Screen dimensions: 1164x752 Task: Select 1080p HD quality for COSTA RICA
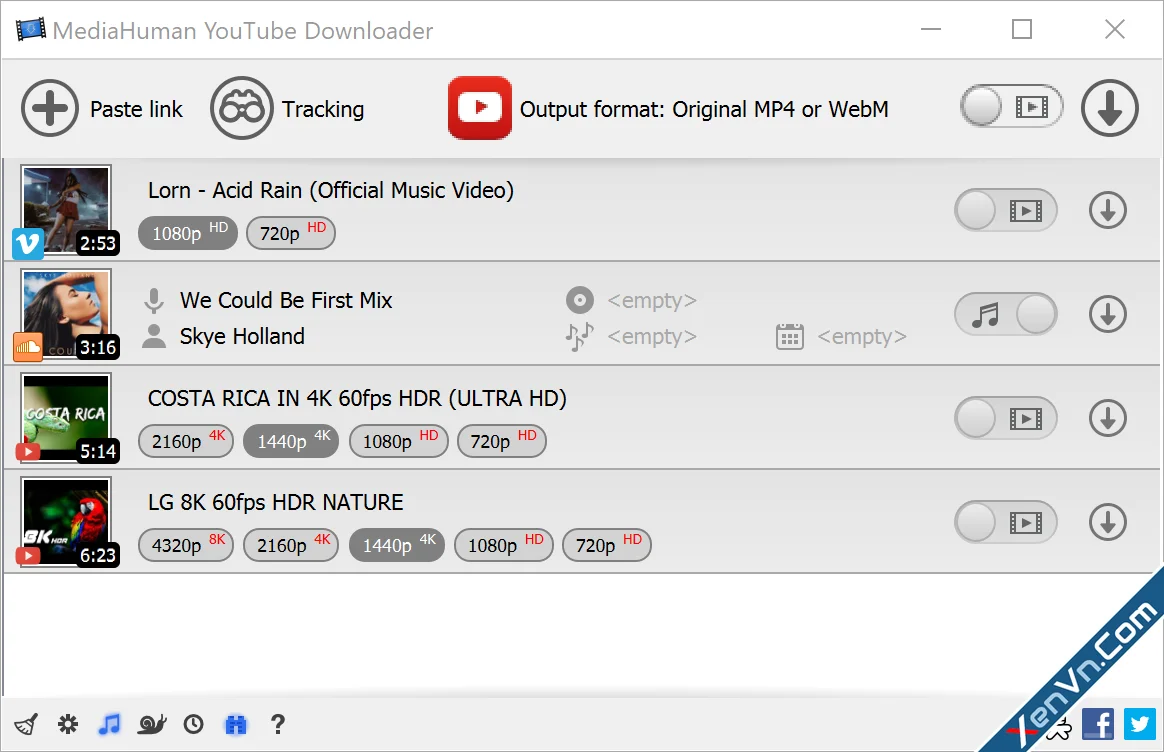(399, 441)
